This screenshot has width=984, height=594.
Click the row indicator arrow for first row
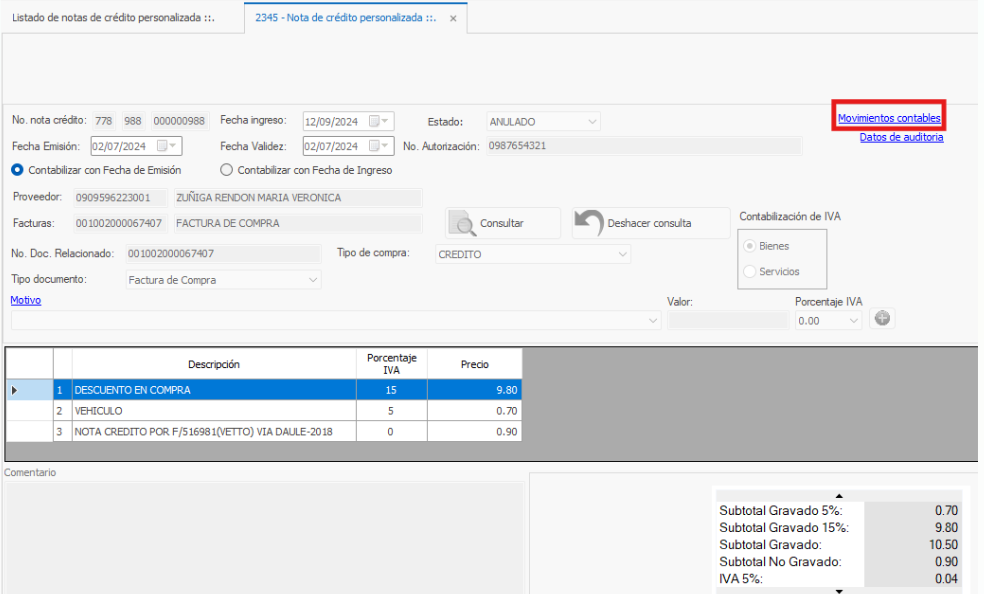pyautogui.click(x=14, y=390)
